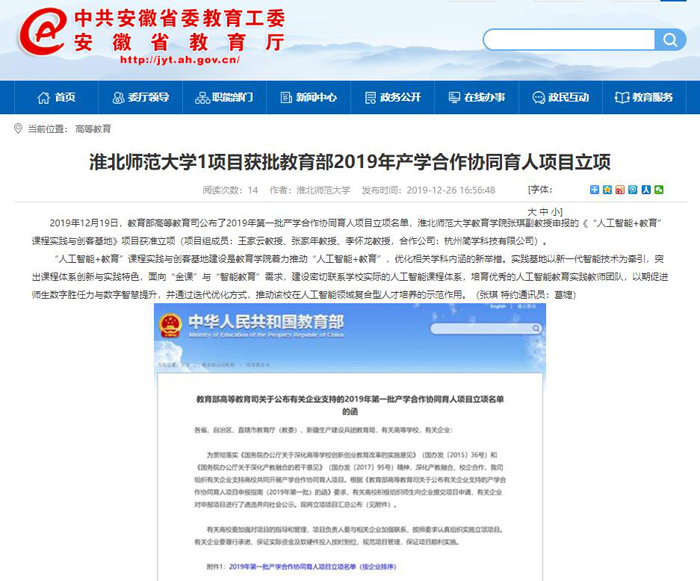
Task: Click the location pin icon
Action: [x=18, y=129]
